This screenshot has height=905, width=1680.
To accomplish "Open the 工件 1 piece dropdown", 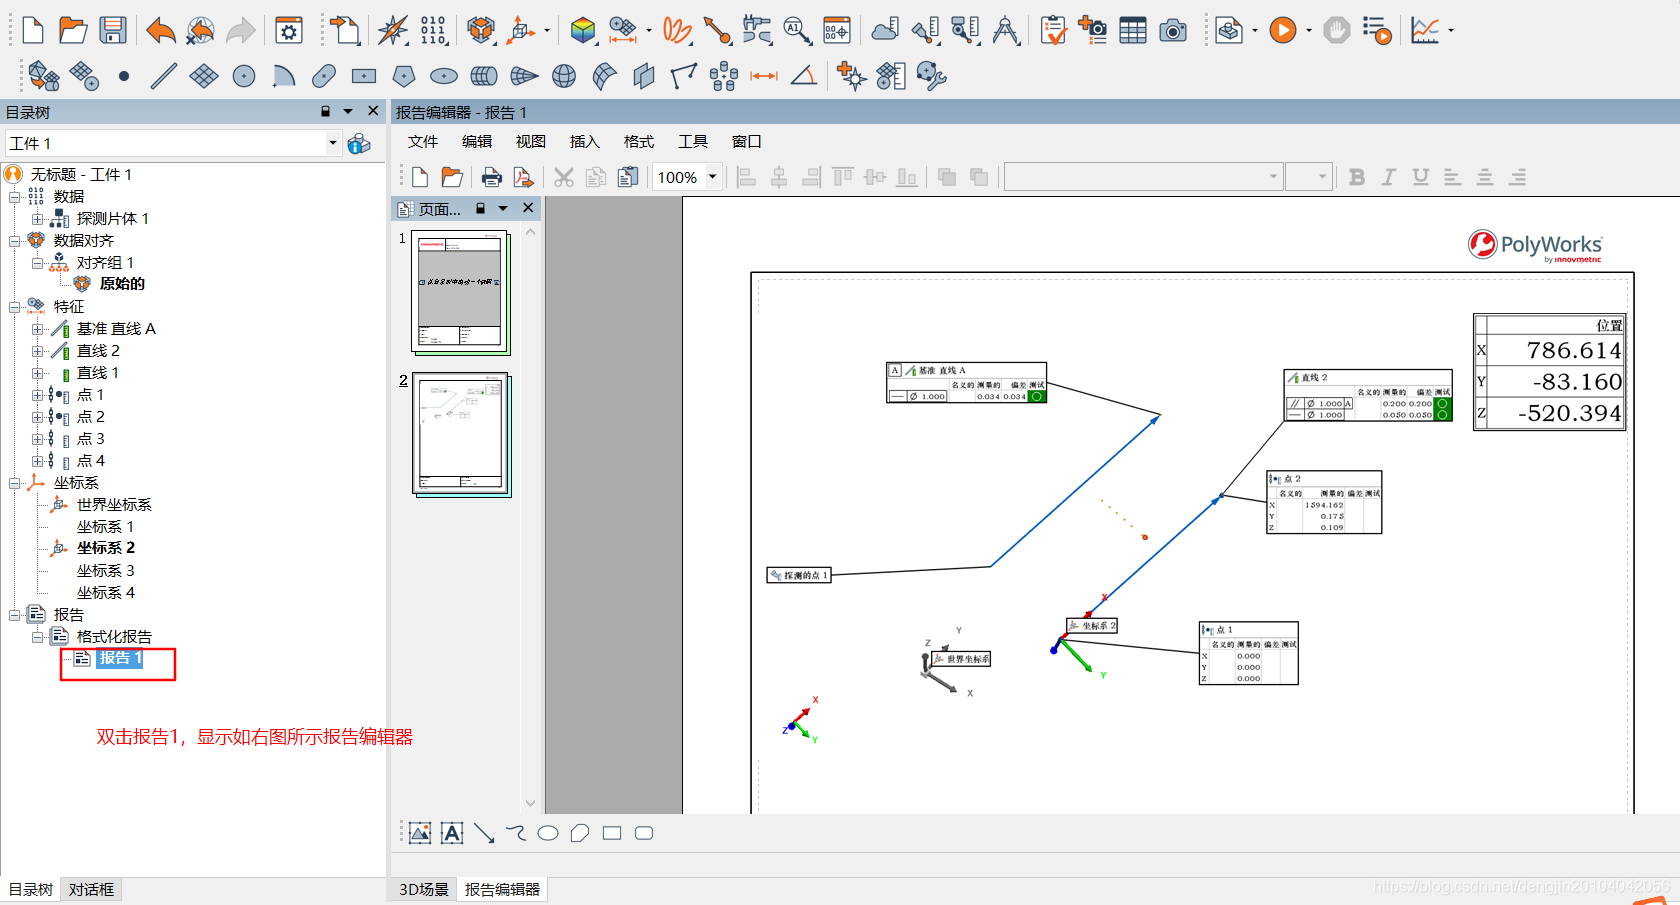I will [333, 143].
